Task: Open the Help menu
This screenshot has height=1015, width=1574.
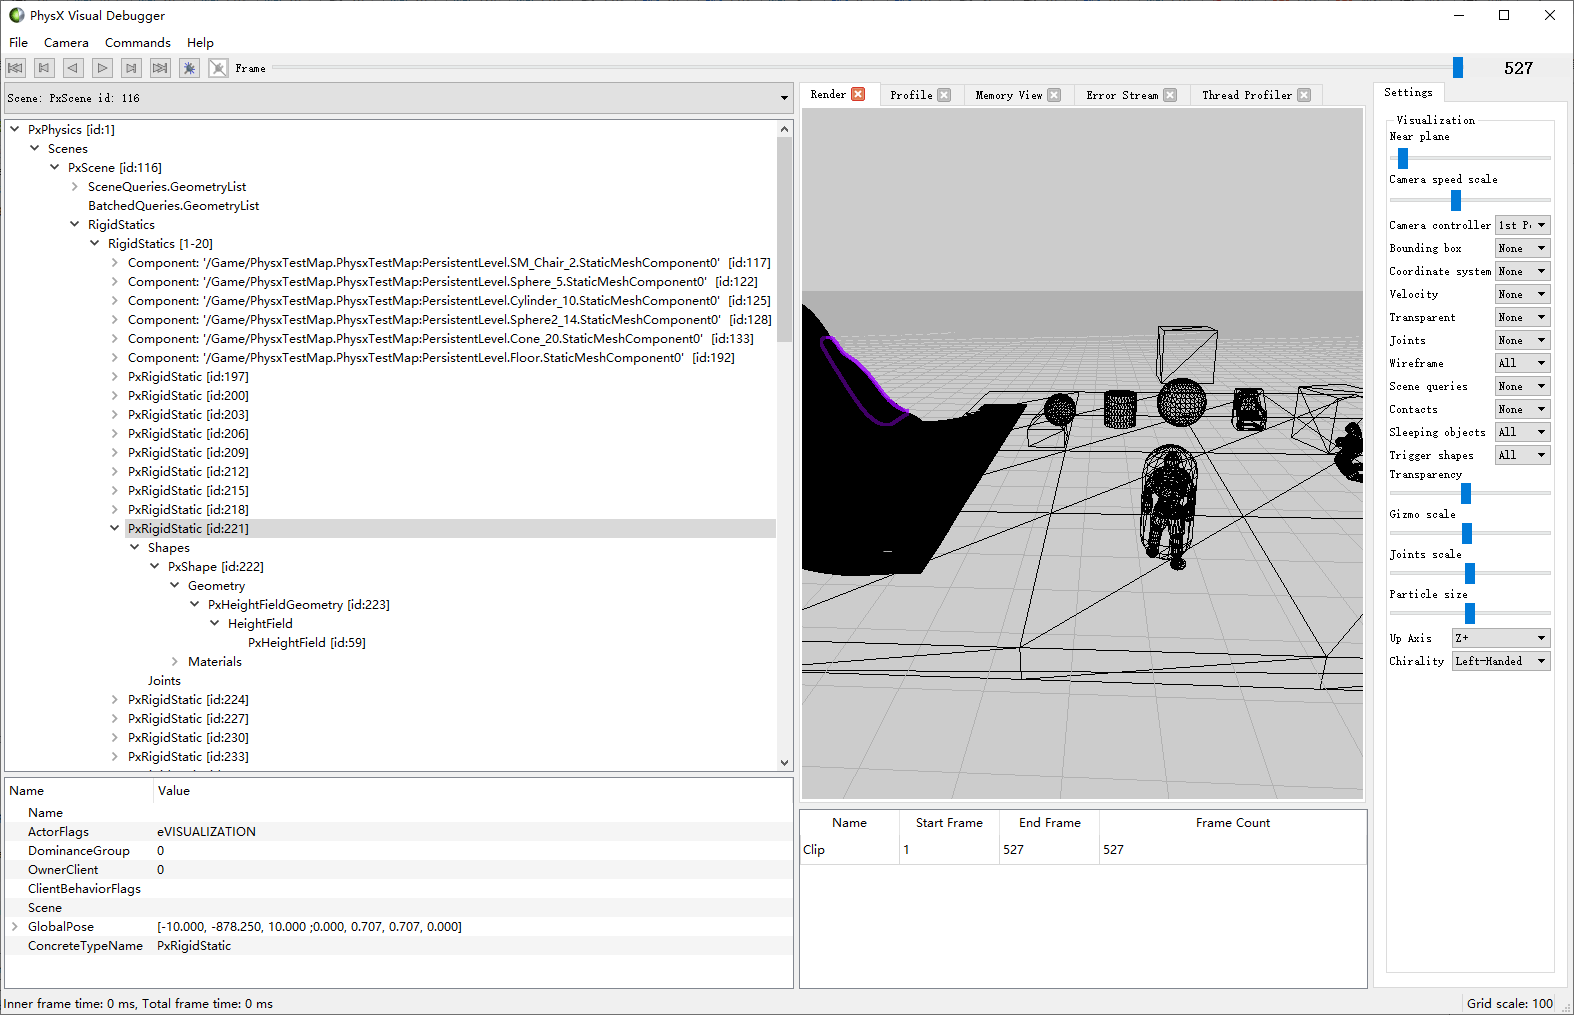Action: coord(200,43)
